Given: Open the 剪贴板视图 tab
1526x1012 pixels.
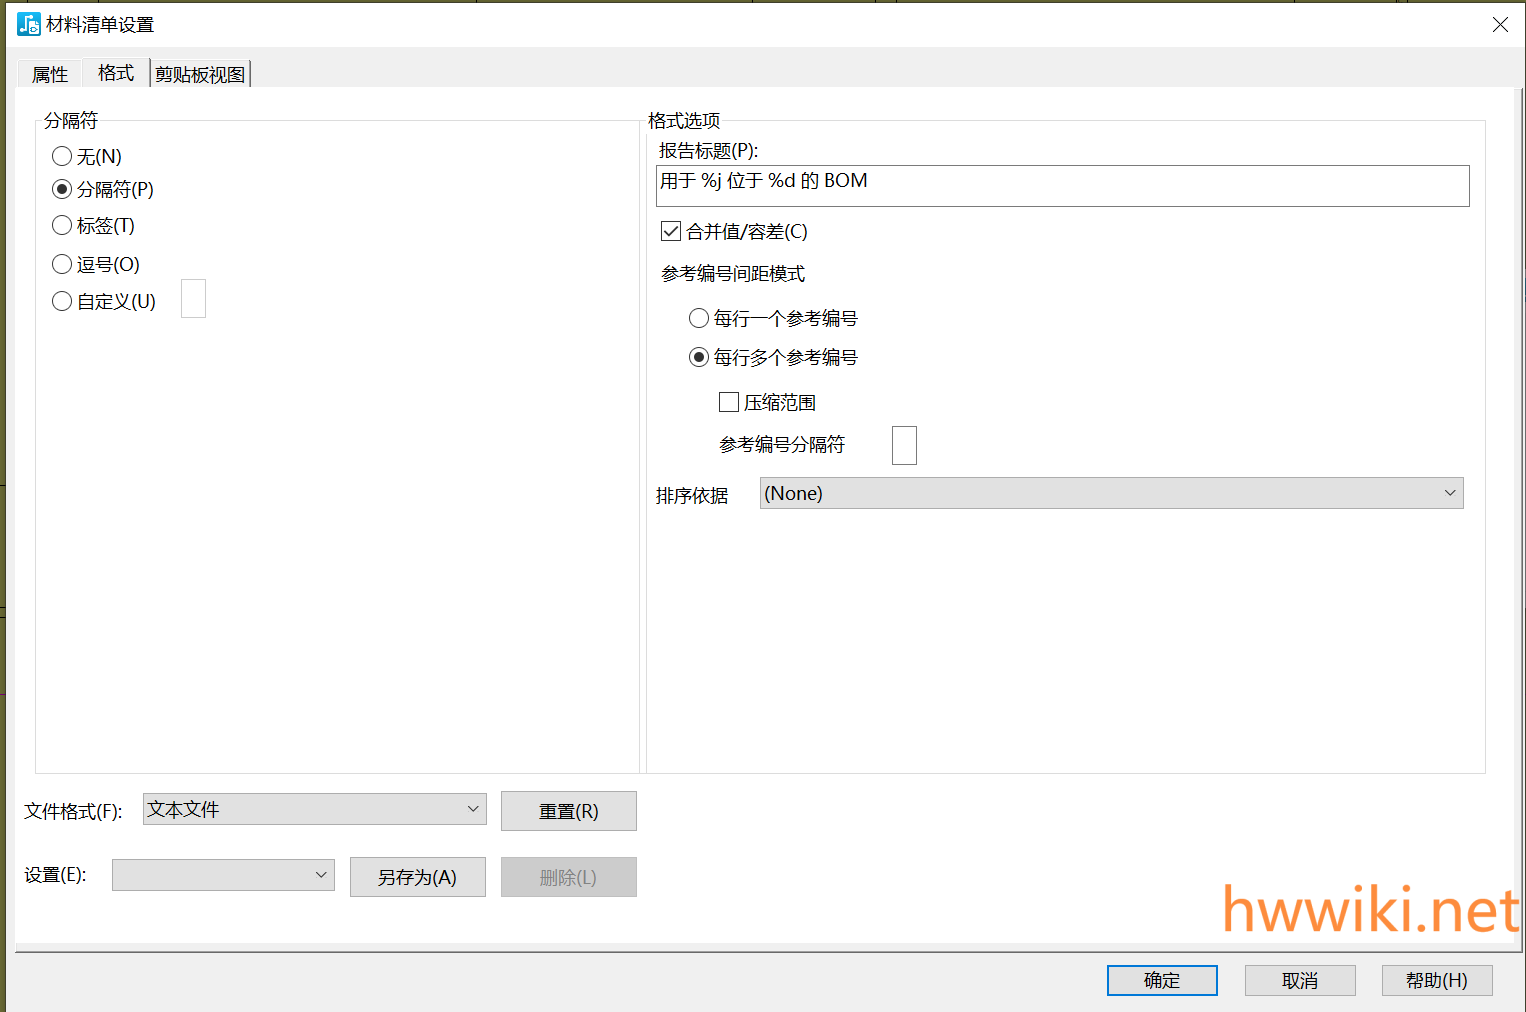Looking at the screenshot, I should click(200, 74).
